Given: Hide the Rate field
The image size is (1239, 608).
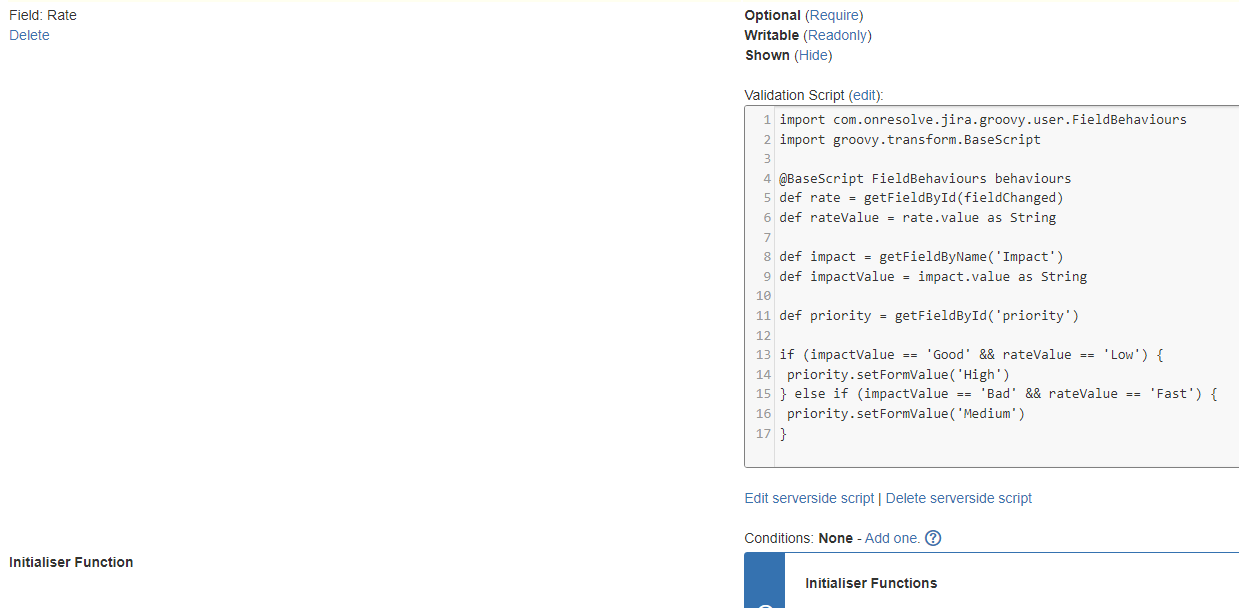Looking at the screenshot, I should click(x=813, y=55).
